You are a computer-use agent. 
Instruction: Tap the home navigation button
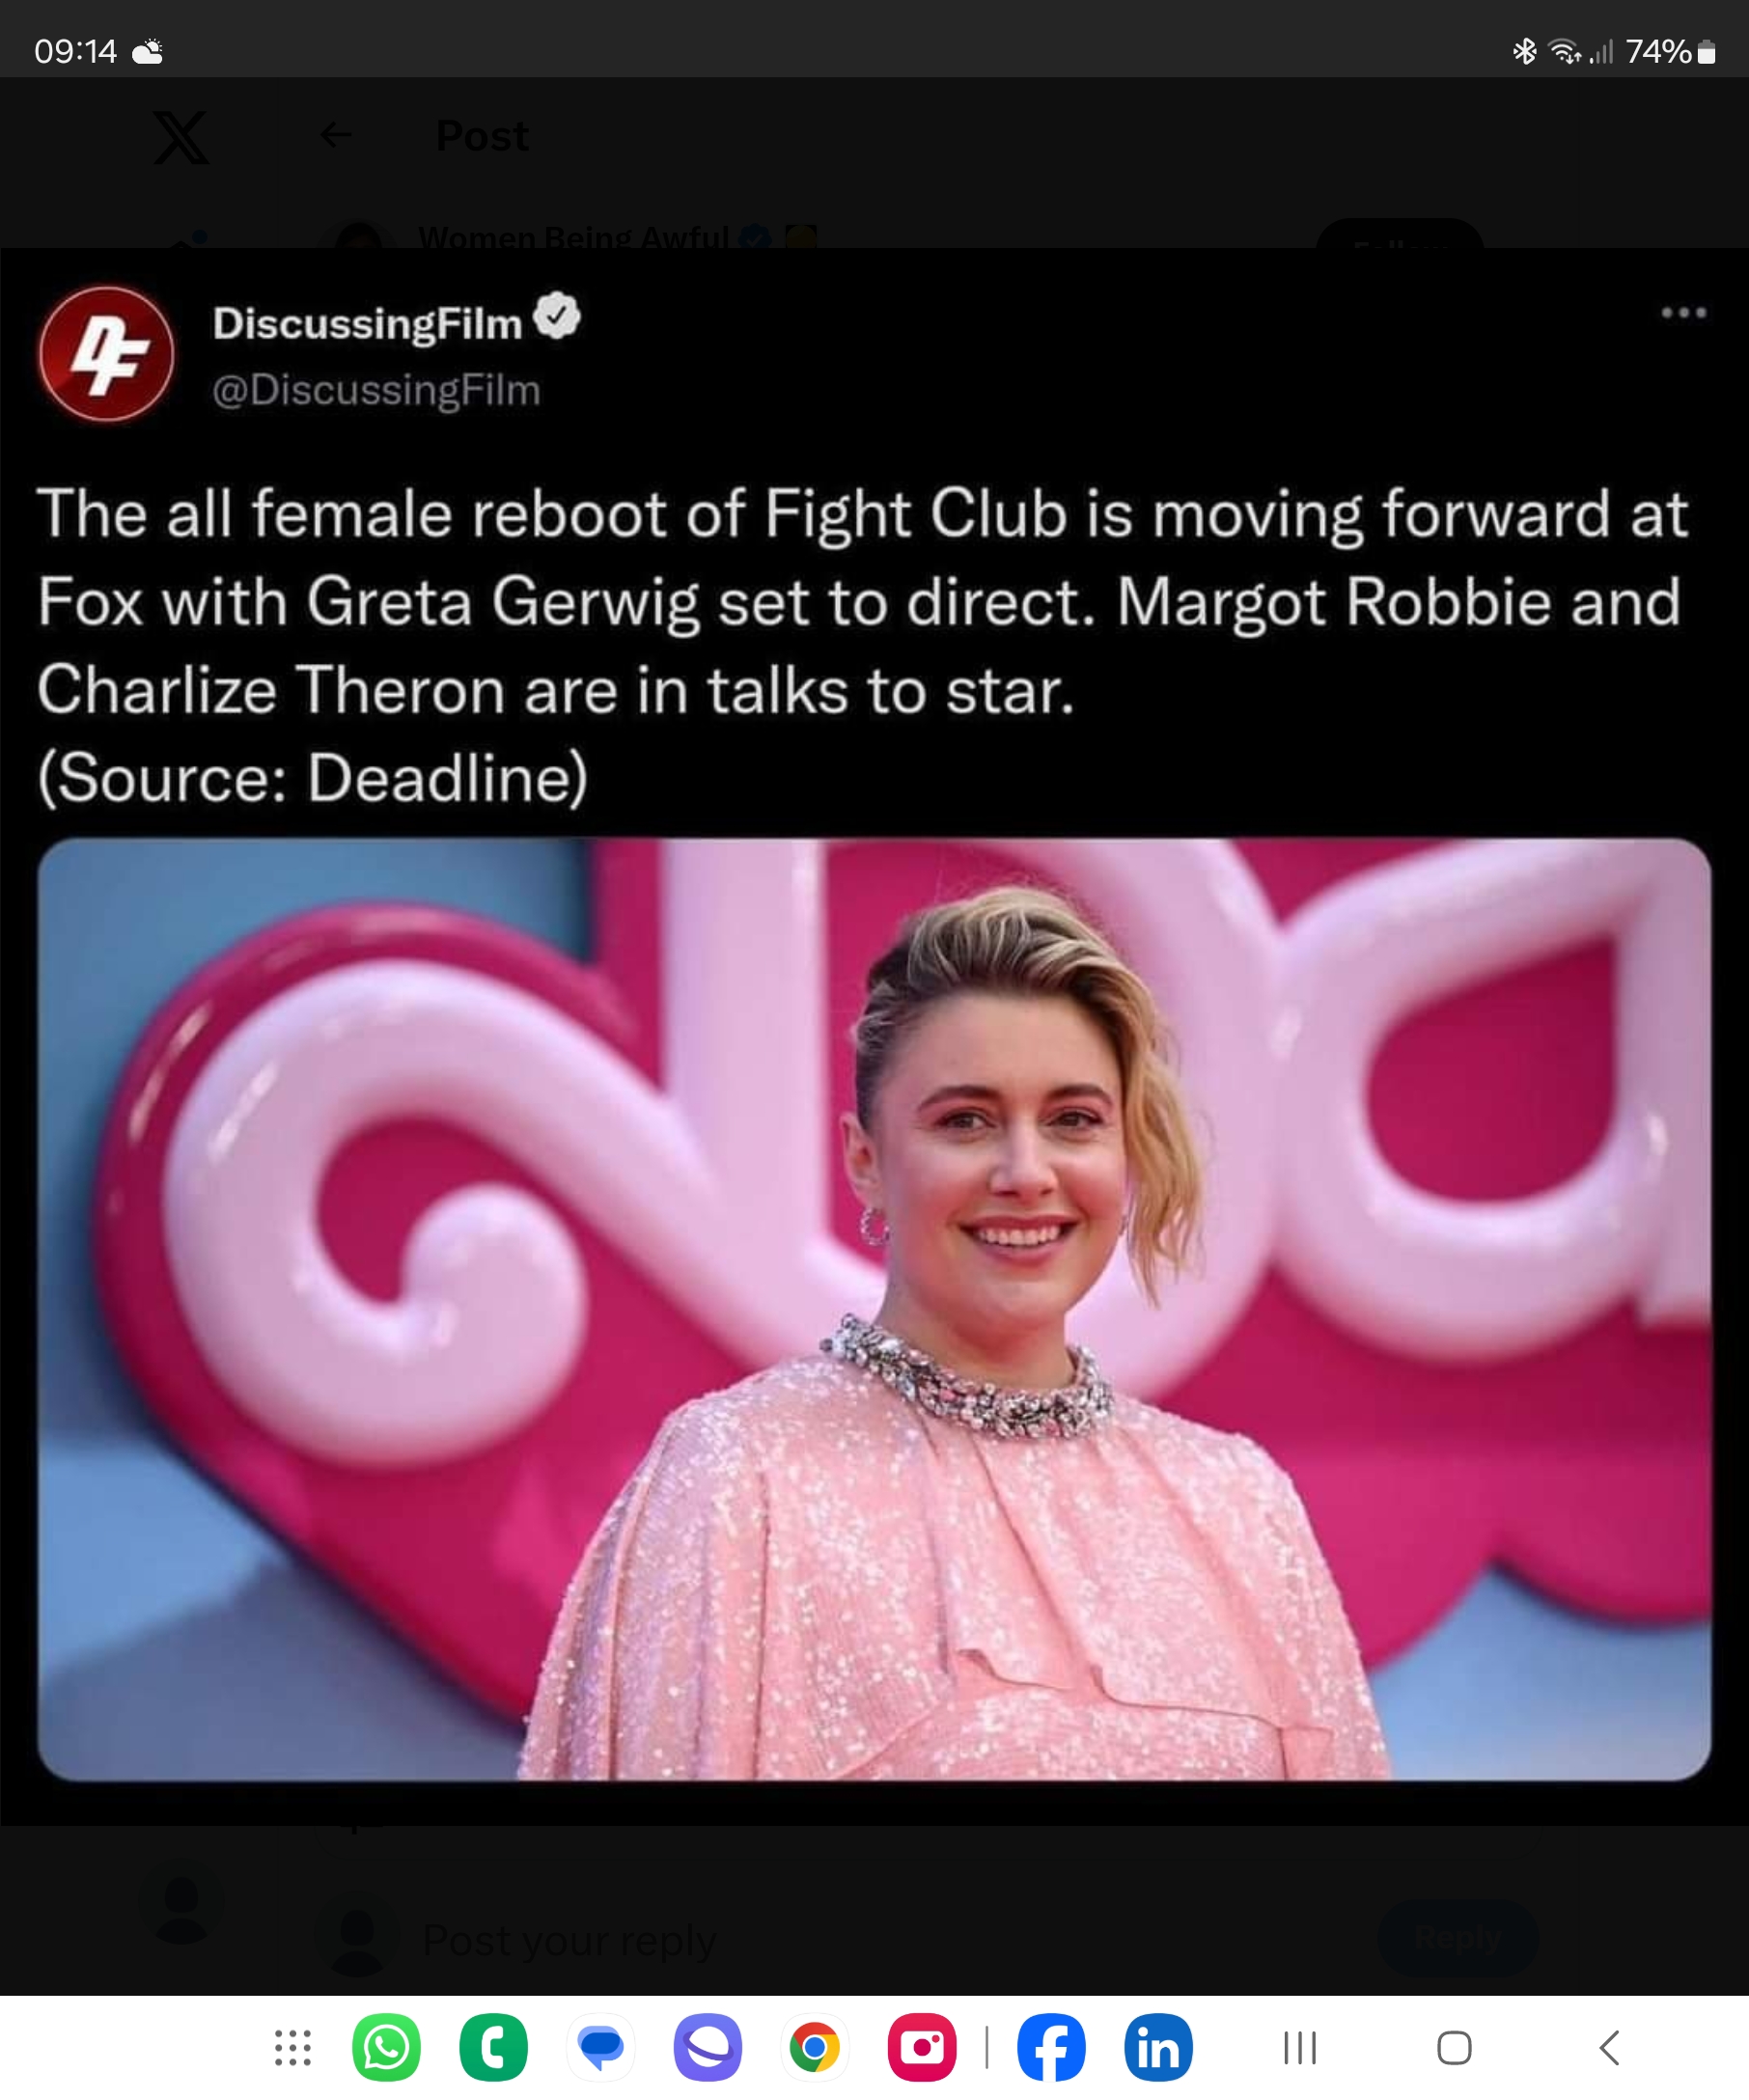pos(1454,2047)
